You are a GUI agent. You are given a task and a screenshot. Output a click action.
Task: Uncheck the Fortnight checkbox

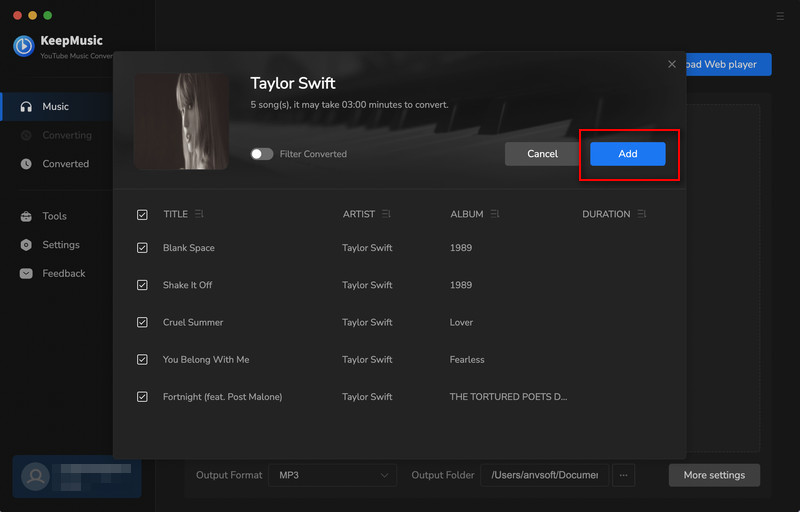pyautogui.click(x=142, y=397)
